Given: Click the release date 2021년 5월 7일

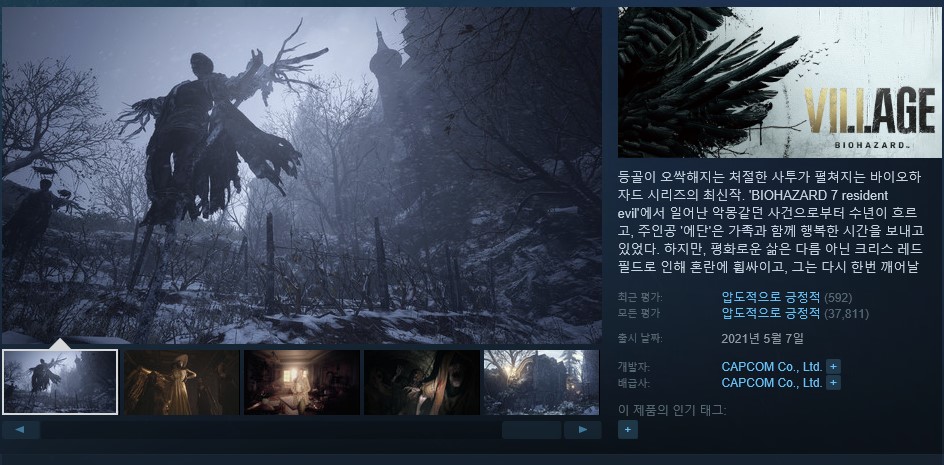Looking at the screenshot, I should [762, 339].
